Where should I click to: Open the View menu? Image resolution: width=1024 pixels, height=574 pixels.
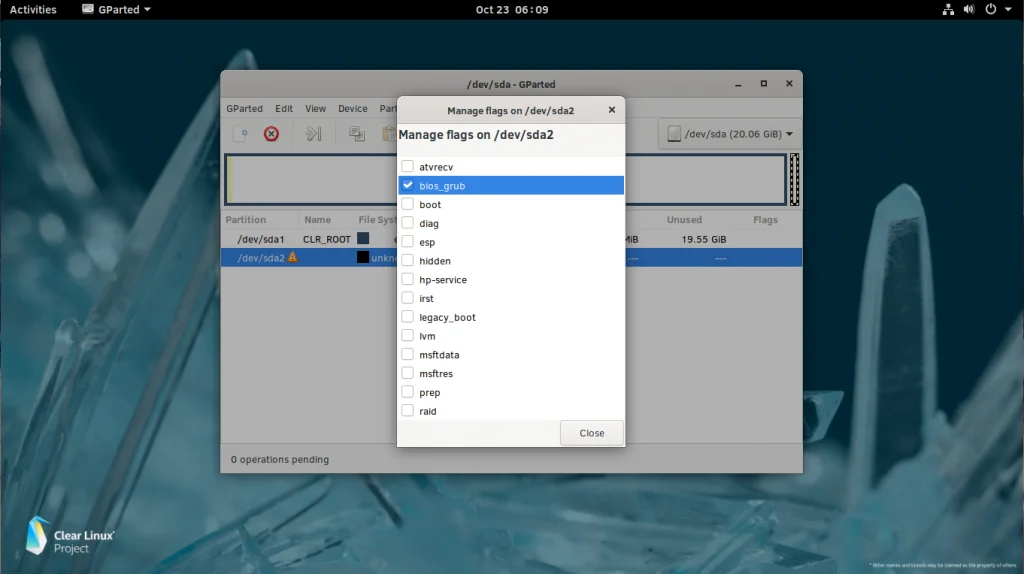315,108
